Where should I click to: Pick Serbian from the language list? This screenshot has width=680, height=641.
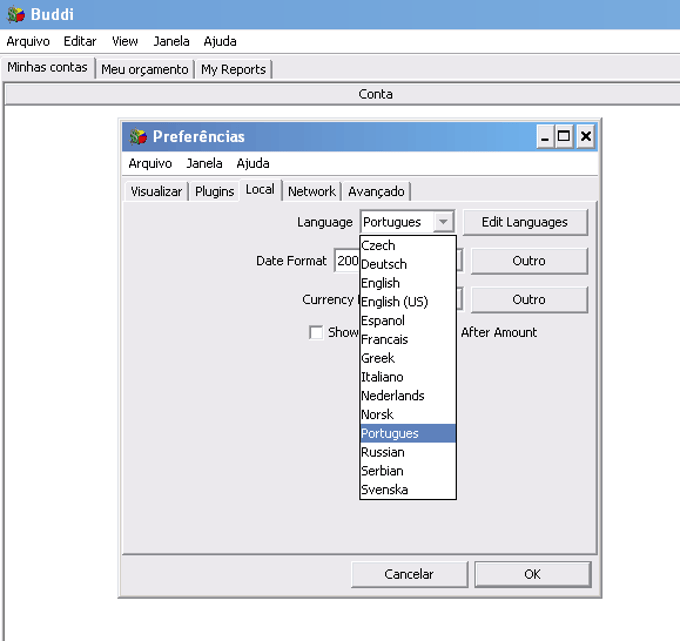coord(408,471)
